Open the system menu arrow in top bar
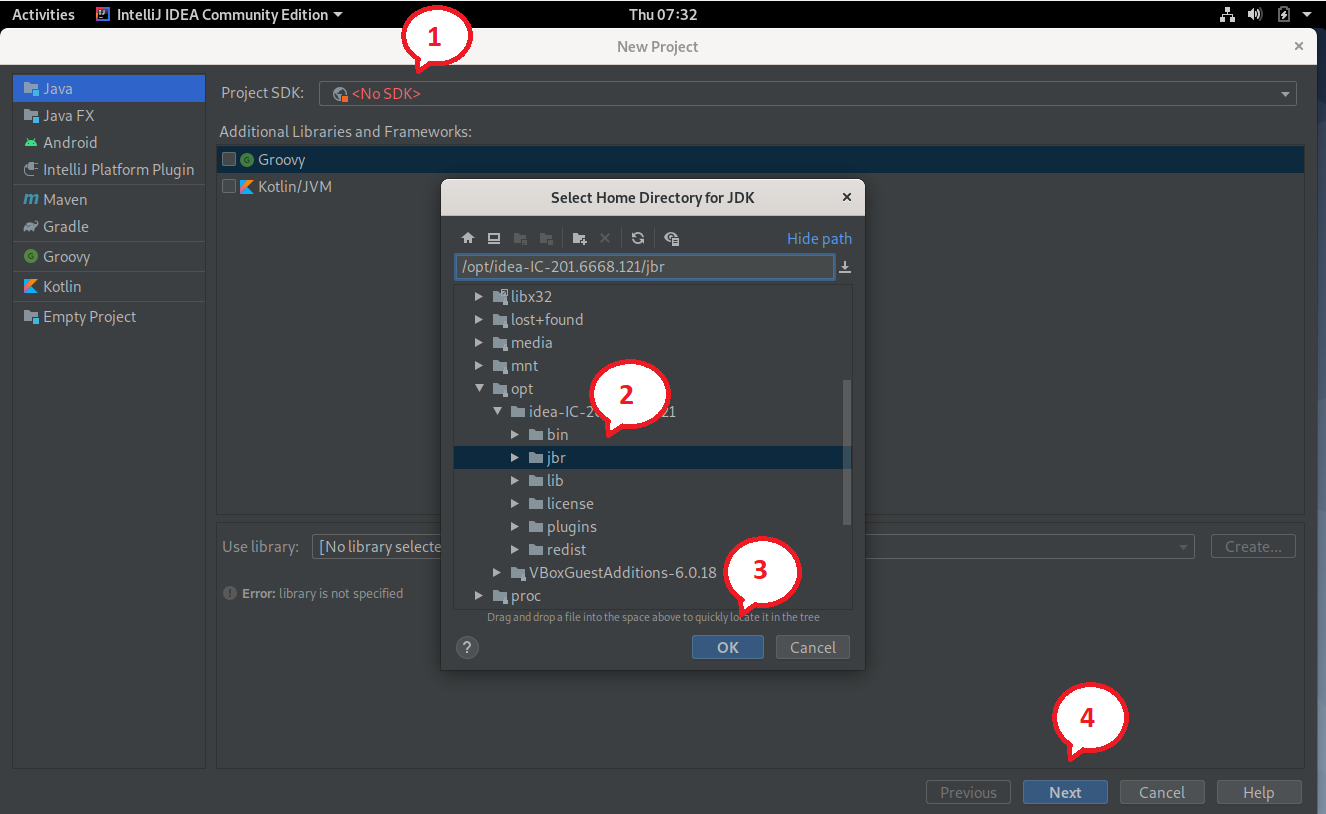1326x814 pixels. [1307, 14]
